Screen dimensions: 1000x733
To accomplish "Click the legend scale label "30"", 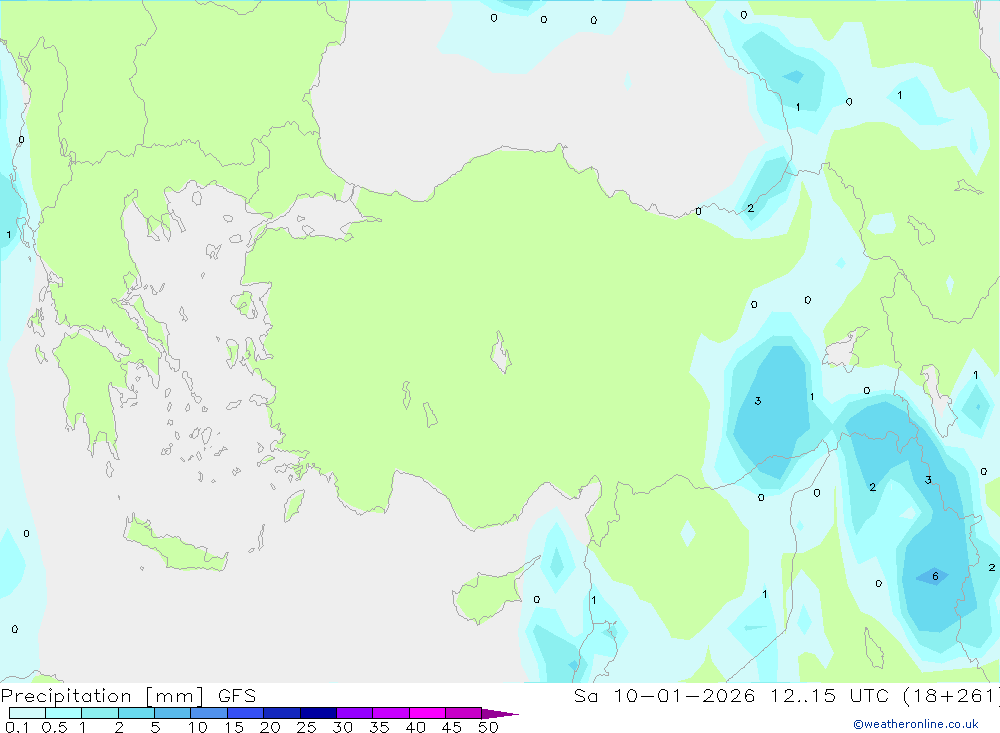I will click(342, 727).
